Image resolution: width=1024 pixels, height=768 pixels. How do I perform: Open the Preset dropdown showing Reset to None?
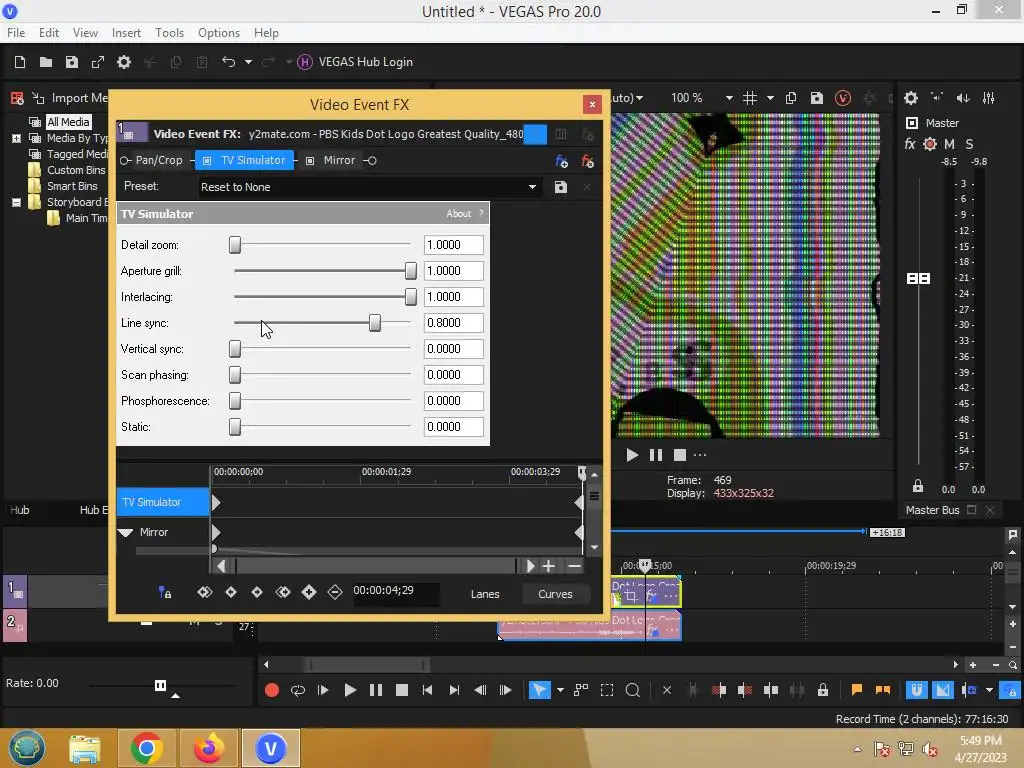[370, 187]
